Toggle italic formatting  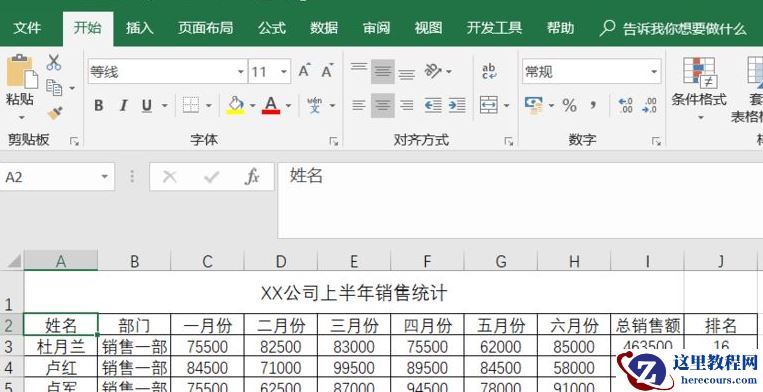tap(124, 105)
